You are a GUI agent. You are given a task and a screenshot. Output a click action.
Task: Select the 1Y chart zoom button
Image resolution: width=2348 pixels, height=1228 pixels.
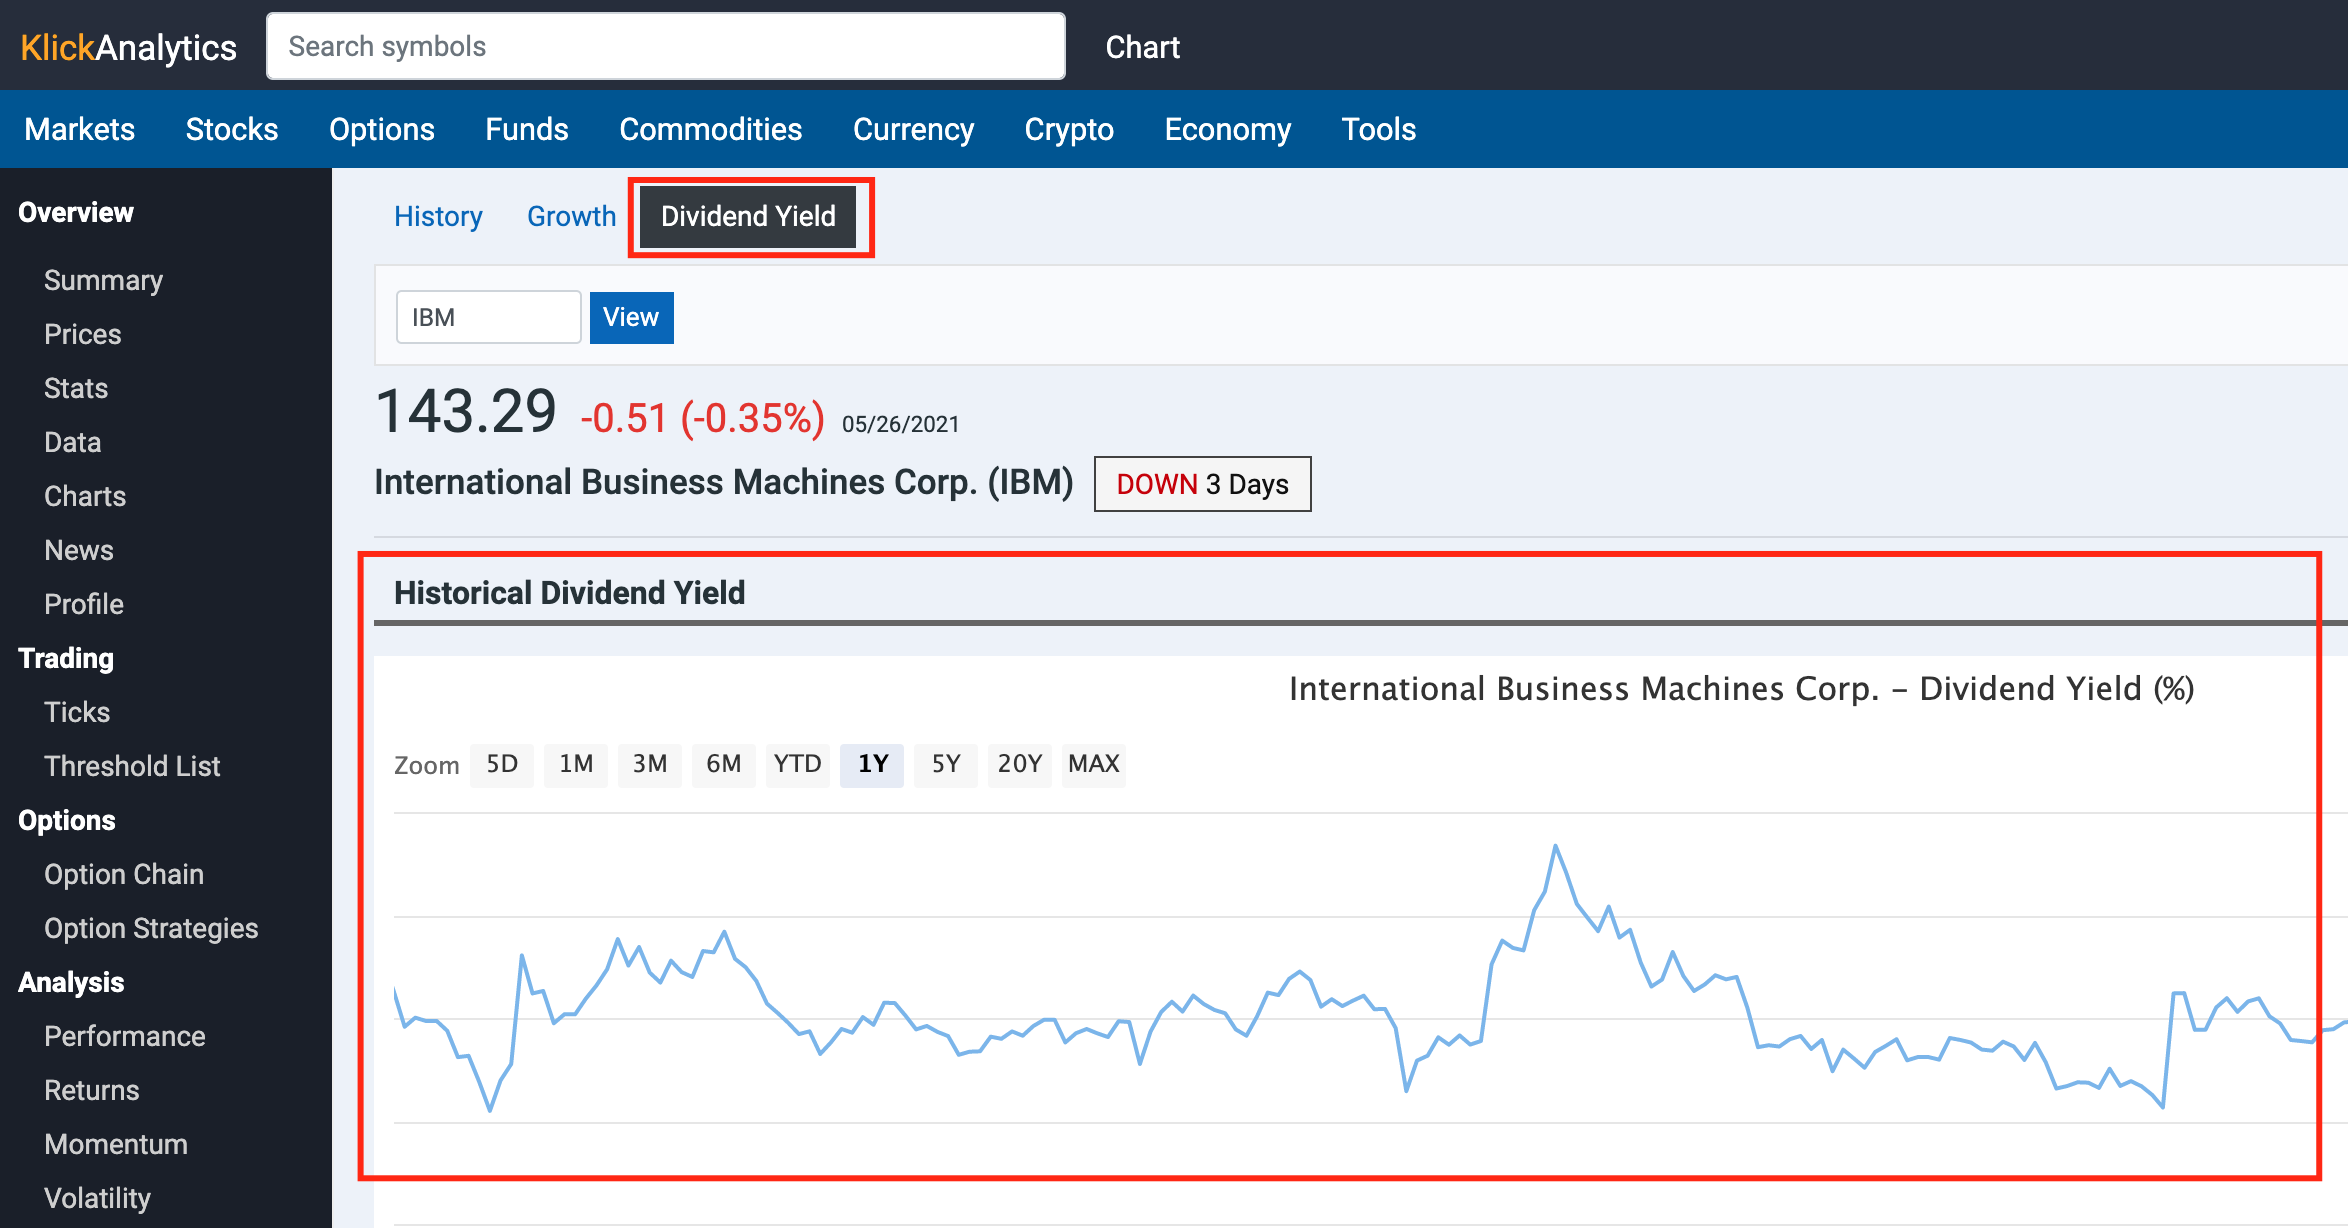click(x=872, y=765)
